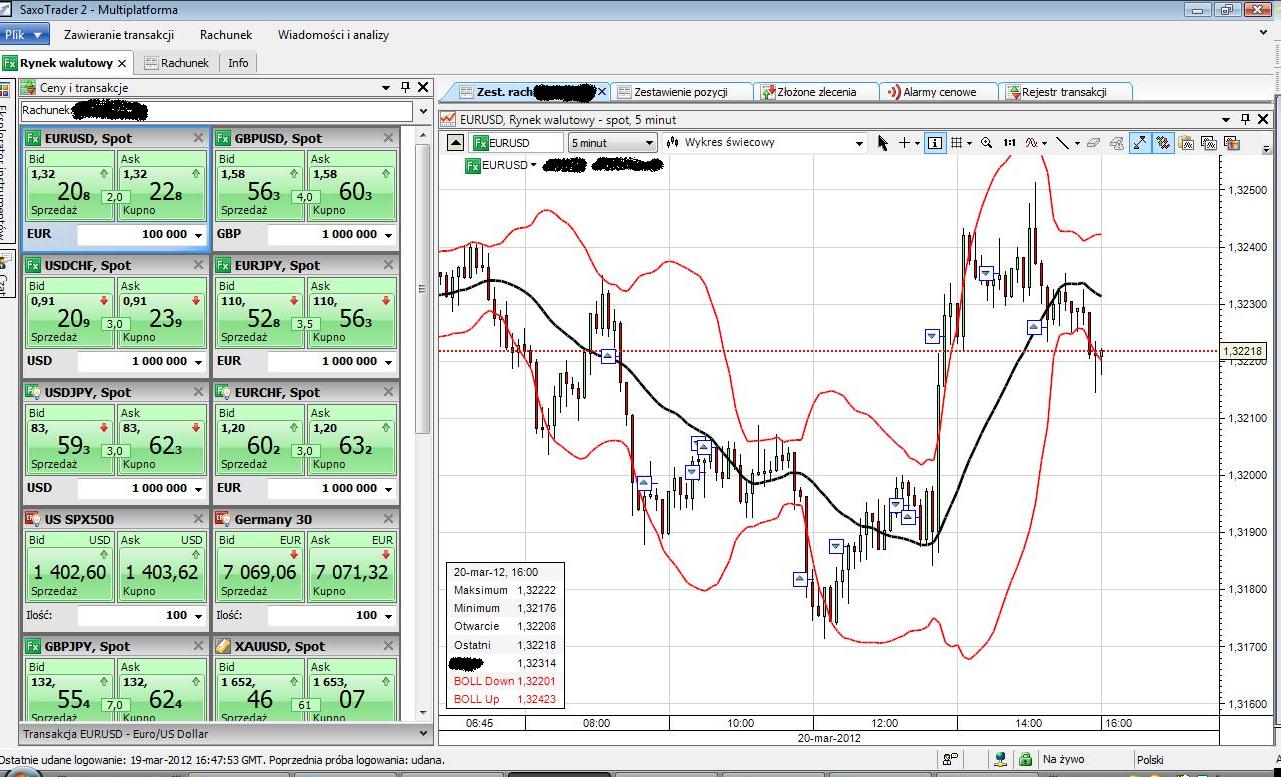
Task: Open the chart toolbar overflow options
Action: tap(1267, 148)
